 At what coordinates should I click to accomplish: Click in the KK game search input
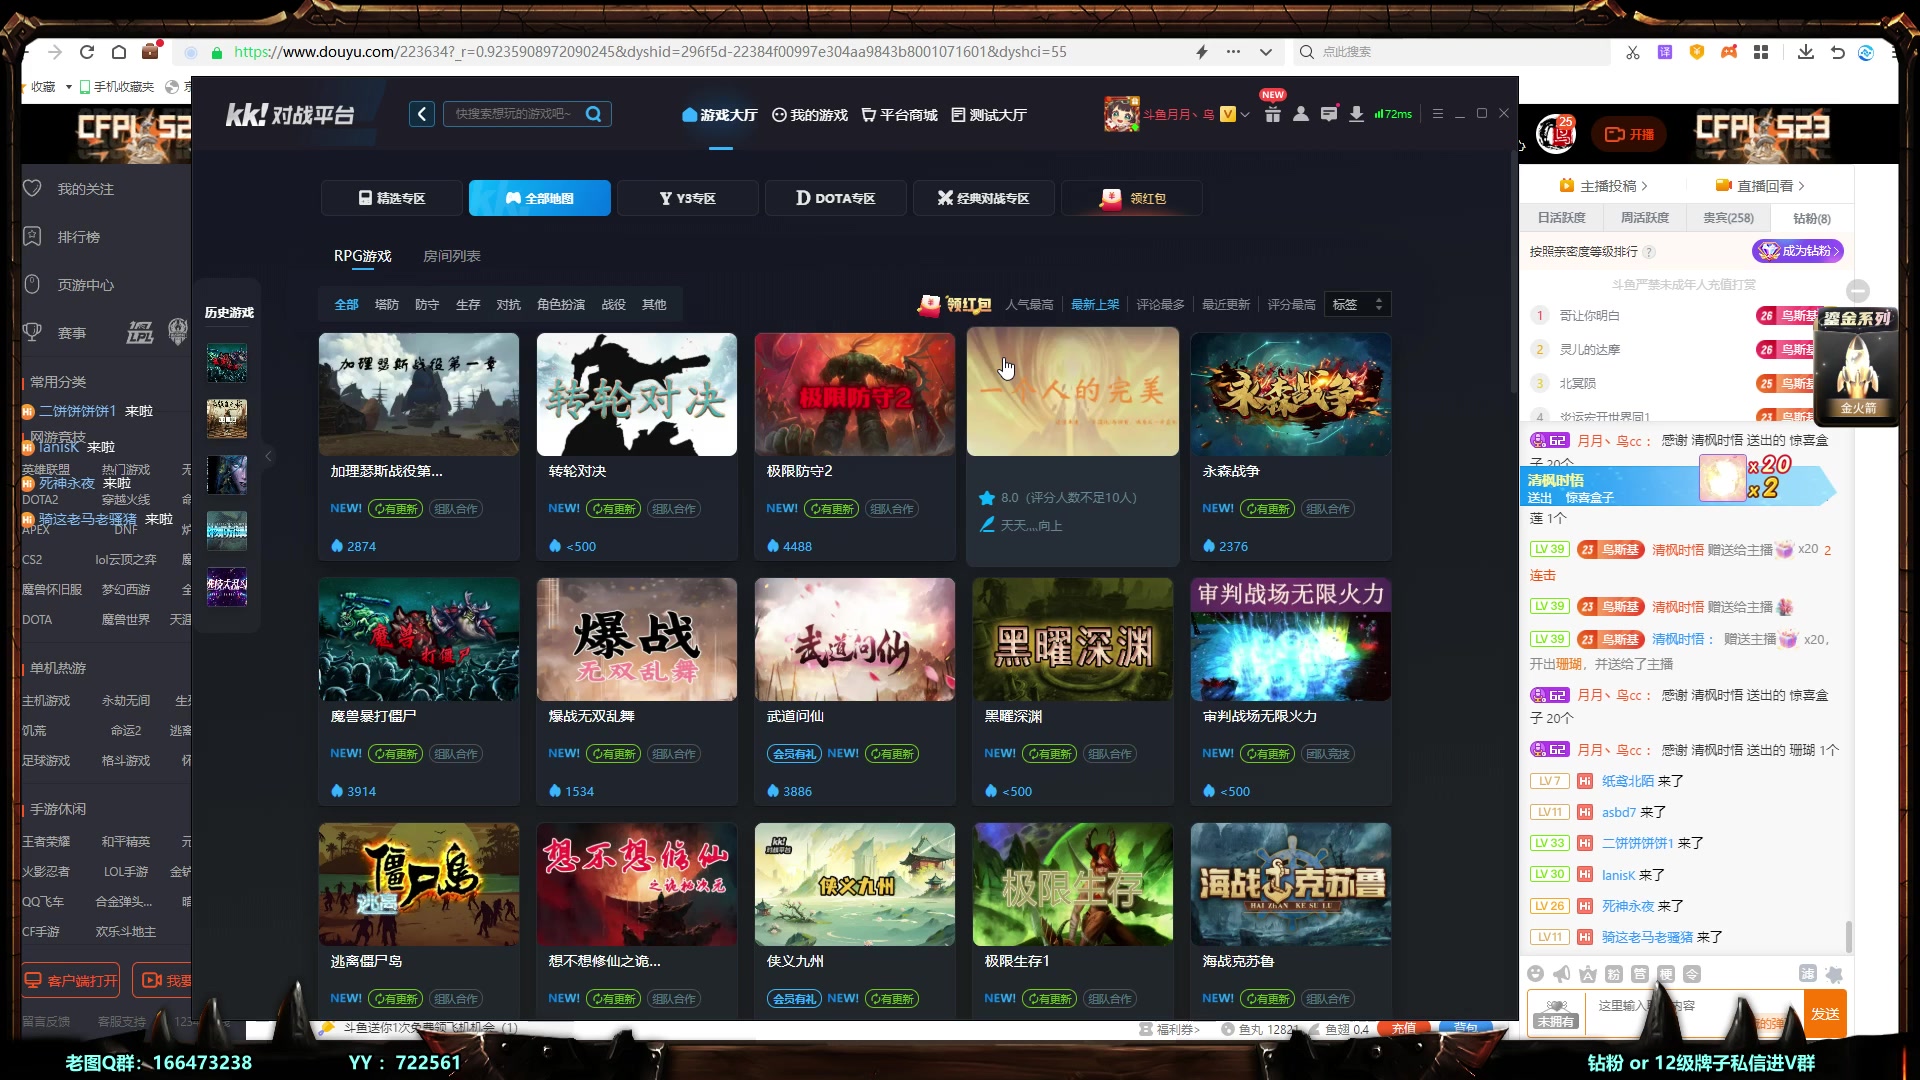tap(512, 114)
